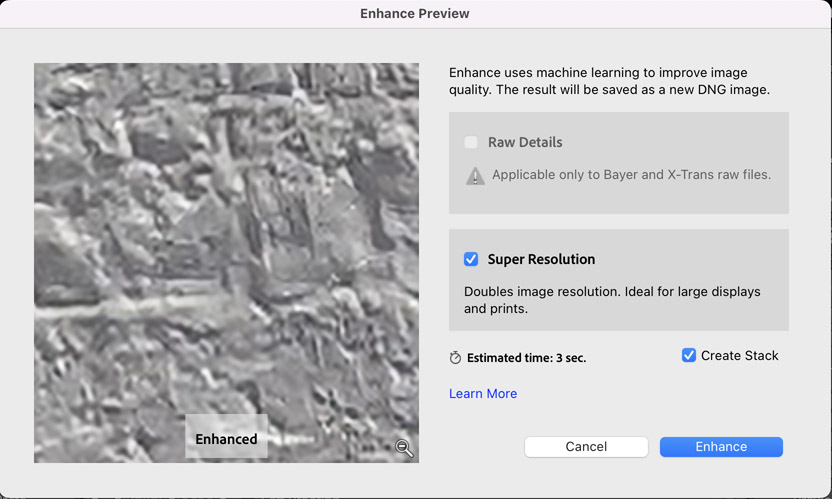832x499 pixels.
Task: Click the Raw Details label text
Action: tap(525, 142)
